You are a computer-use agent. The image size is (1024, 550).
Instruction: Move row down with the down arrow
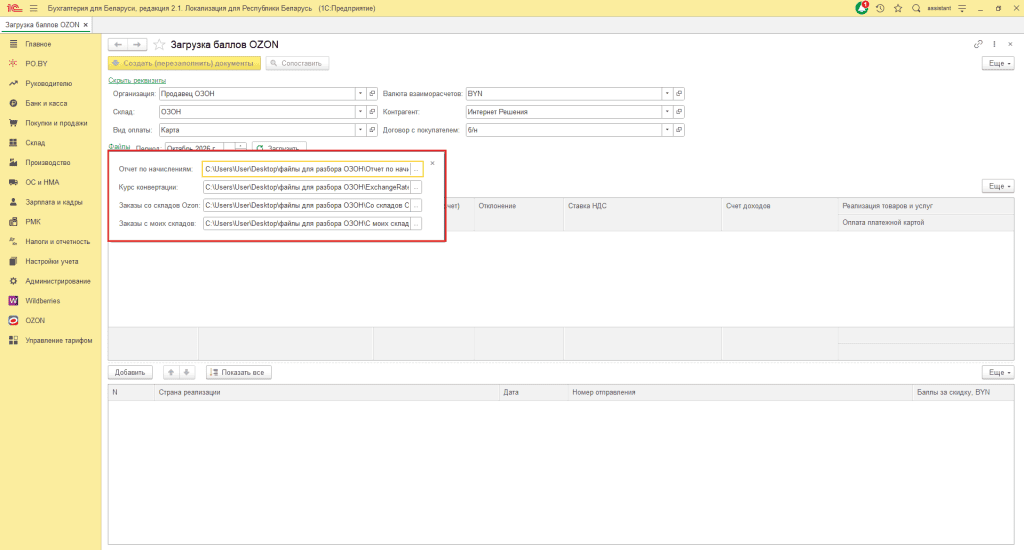(186, 372)
